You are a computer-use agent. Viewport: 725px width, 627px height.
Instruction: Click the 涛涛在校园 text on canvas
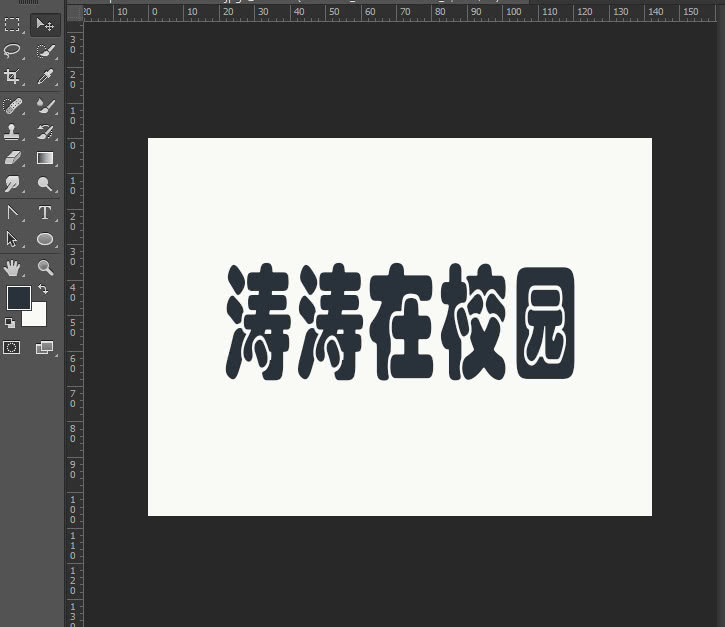click(x=400, y=322)
